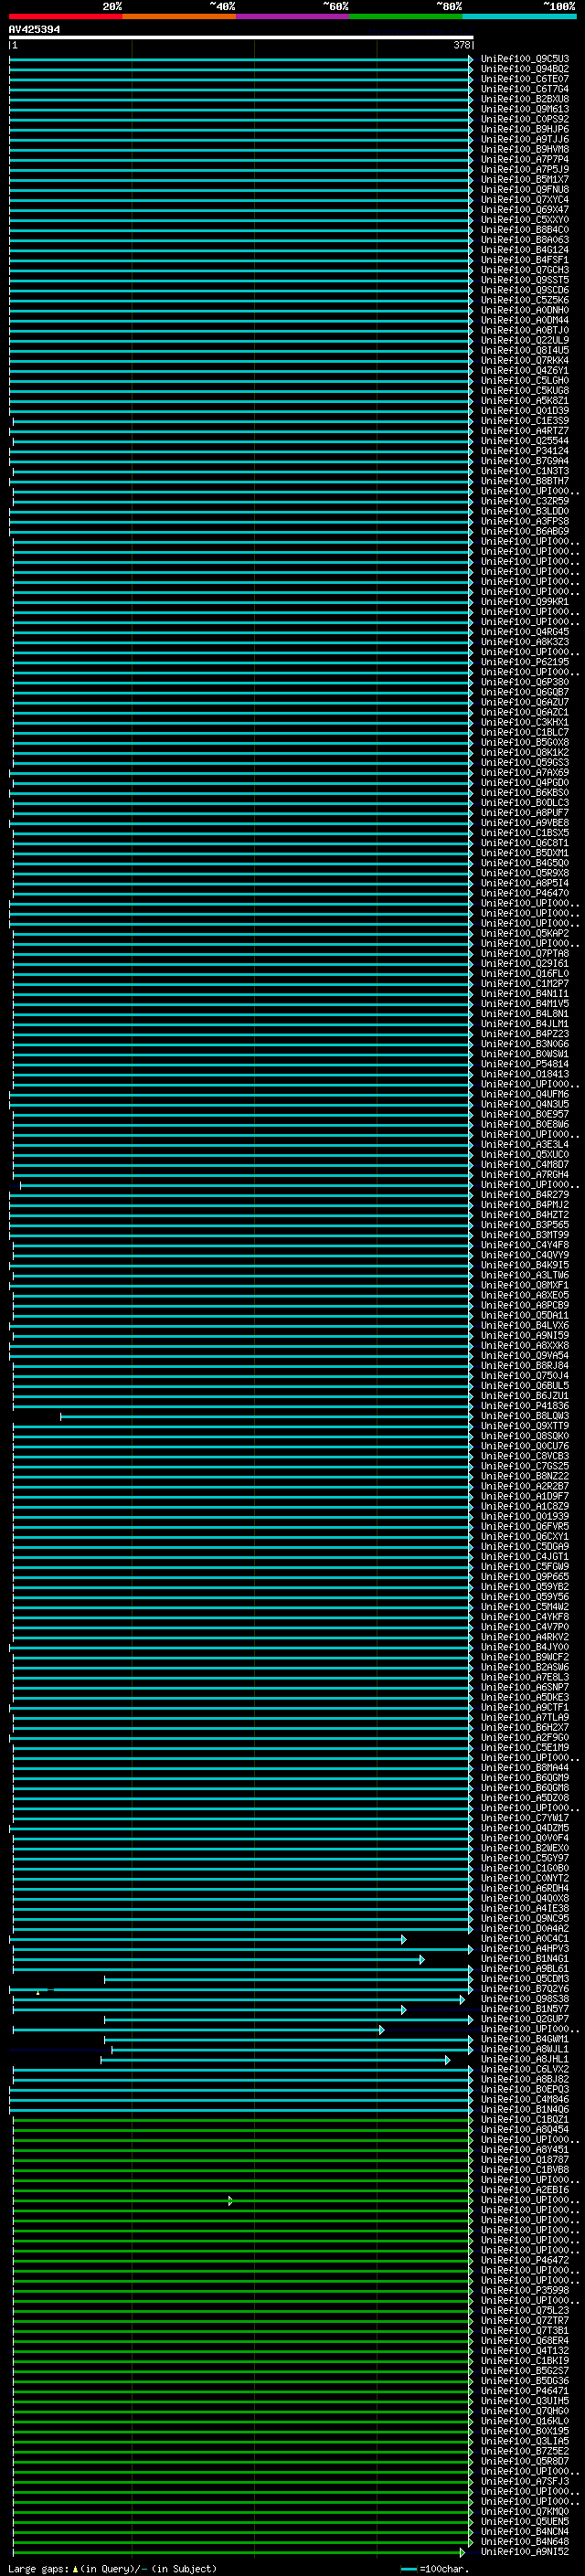This screenshot has height=2576, width=585.
Task: Open hit UniRef100_A9BL61
Action: tap(525, 1969)
